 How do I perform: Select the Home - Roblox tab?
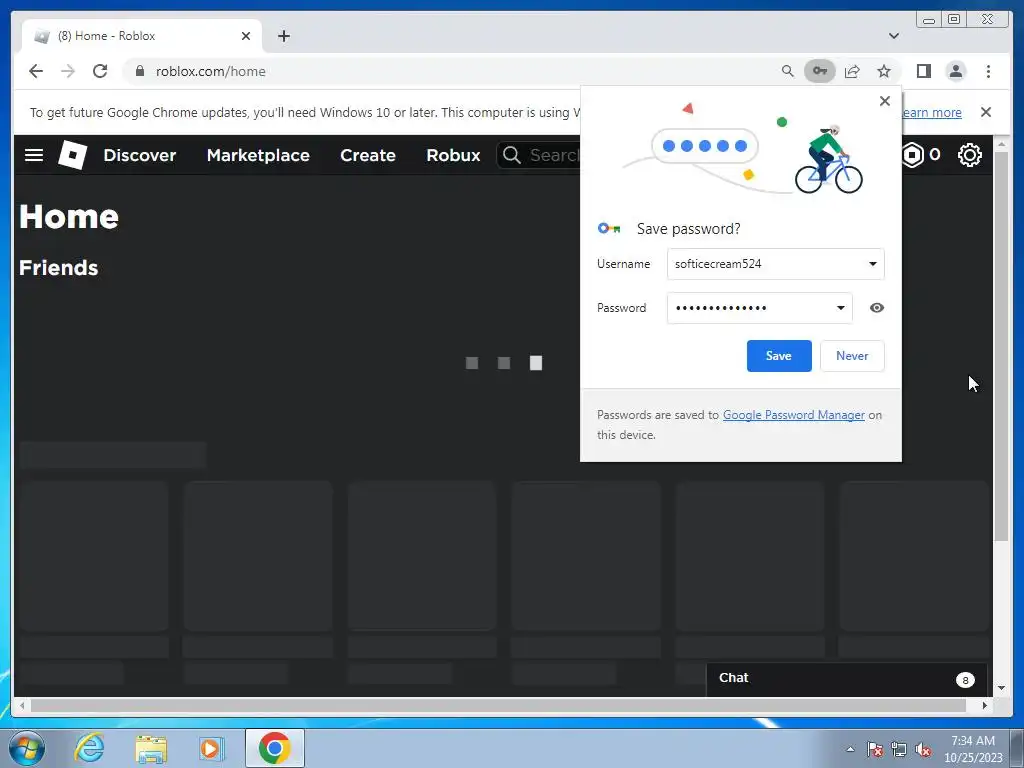142,36
